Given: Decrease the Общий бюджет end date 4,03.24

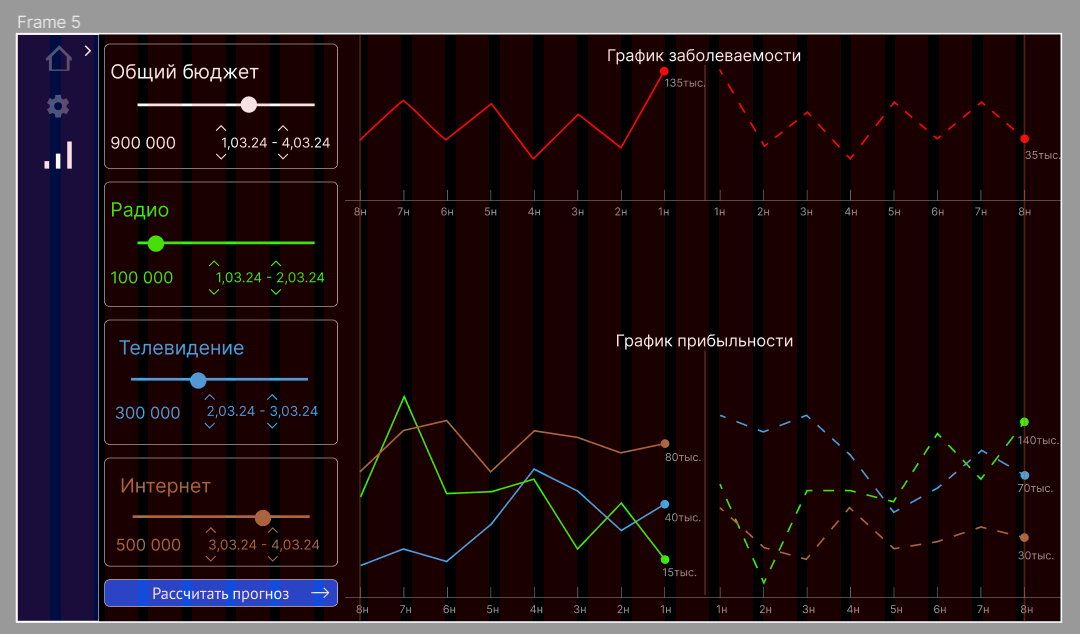Looking at the screenshot, I should coord(283,157).
